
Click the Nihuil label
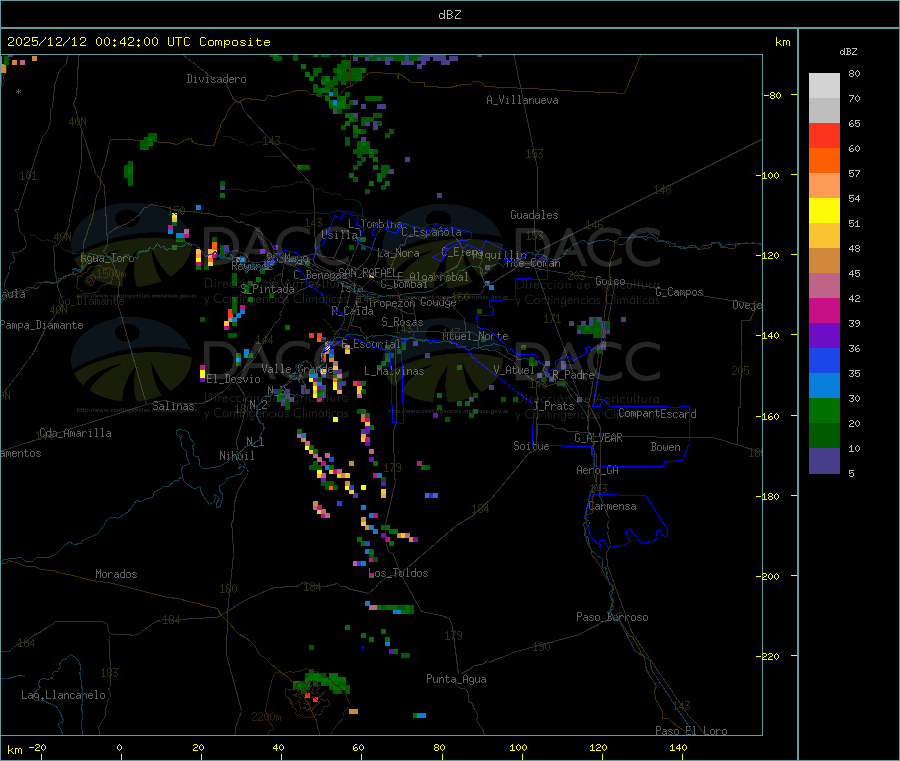click(x=237, y=456)
